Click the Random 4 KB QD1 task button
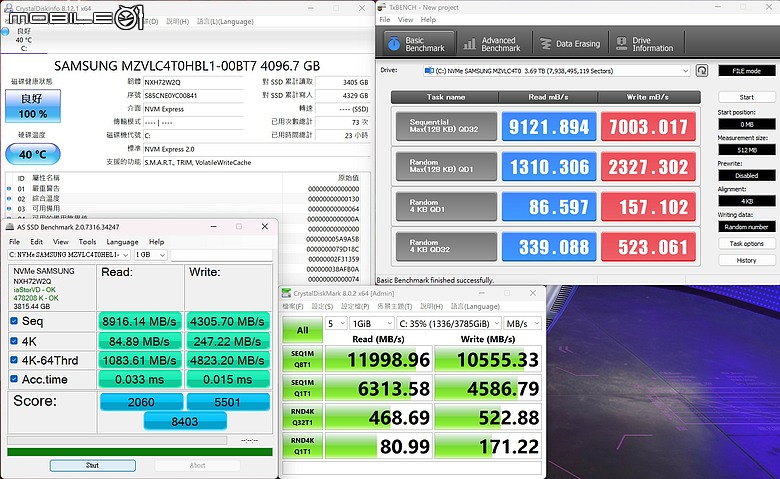 coord(446,206)
